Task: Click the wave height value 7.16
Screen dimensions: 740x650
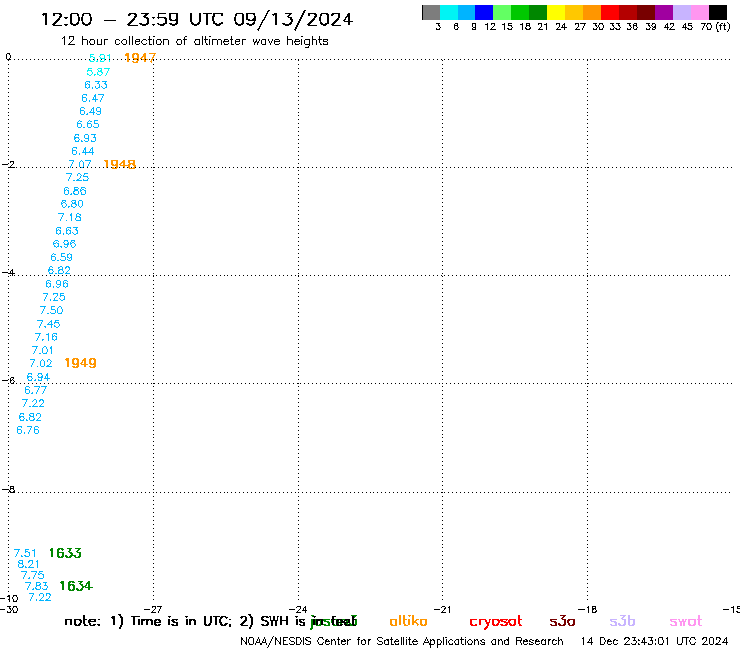Action: tap(46, 337)
